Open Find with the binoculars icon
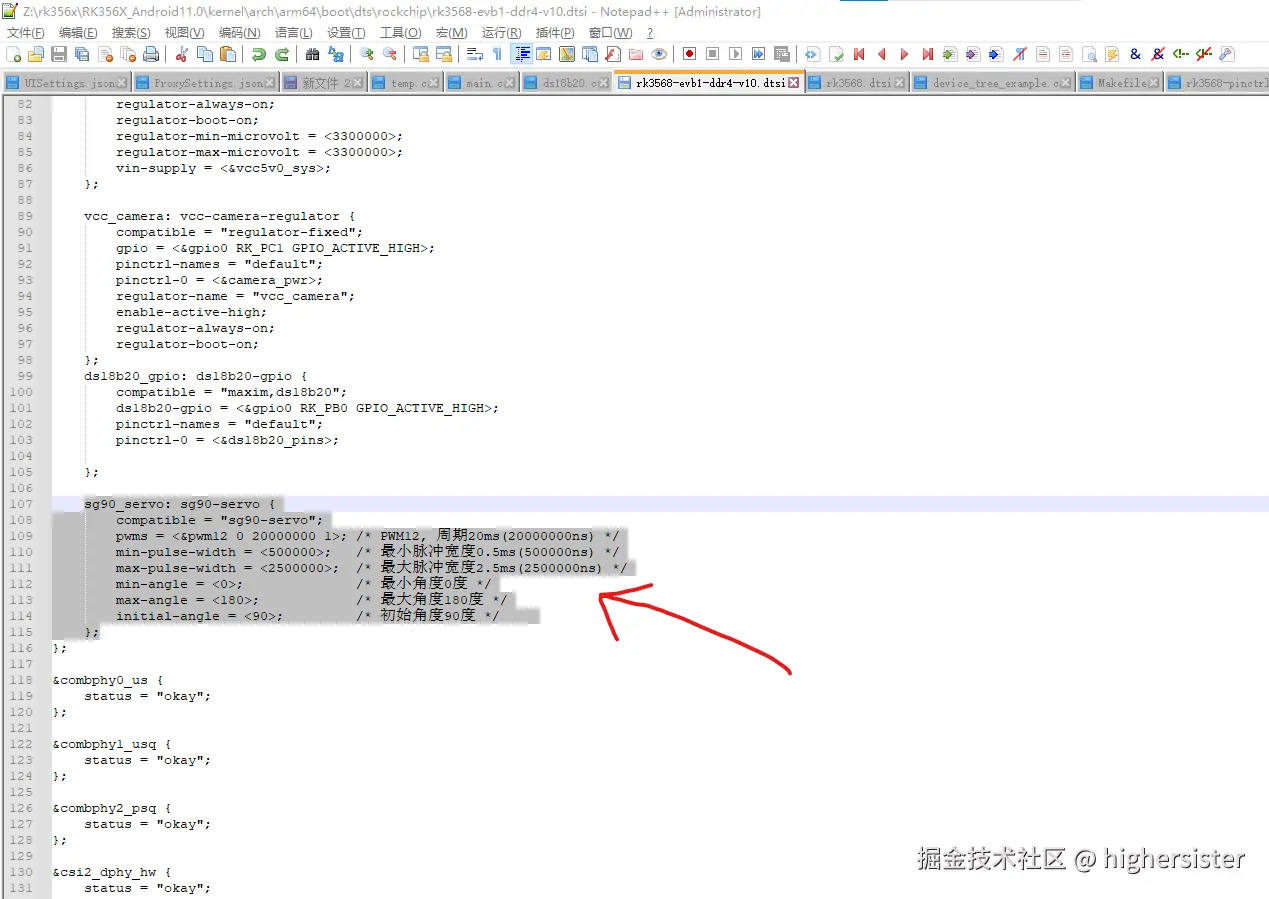Viewport: 1269px width, 899px height. tap(313, 54)
